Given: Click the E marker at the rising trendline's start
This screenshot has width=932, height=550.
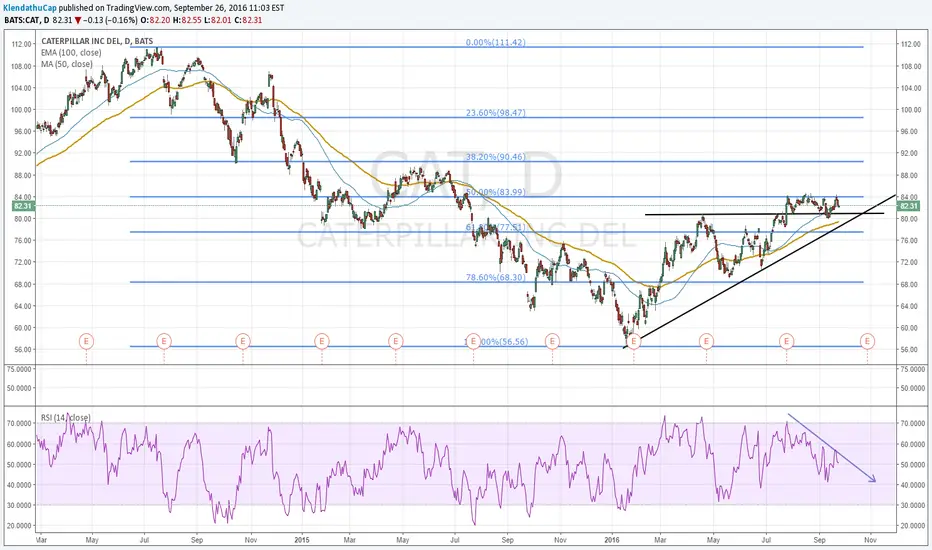Looking at the screenshot, I should [x=634, y=341].
